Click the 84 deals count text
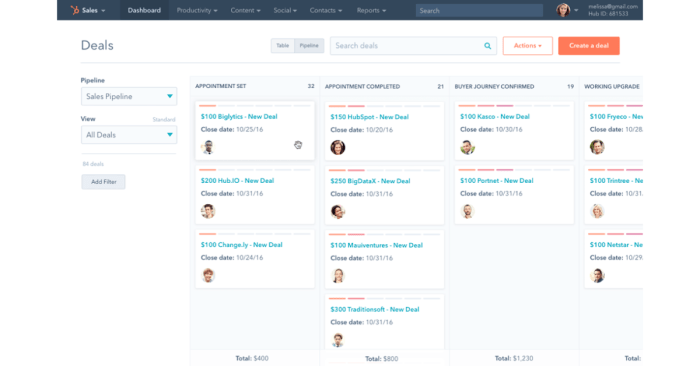This screenshot has height=366, width=700. (93, 164)
